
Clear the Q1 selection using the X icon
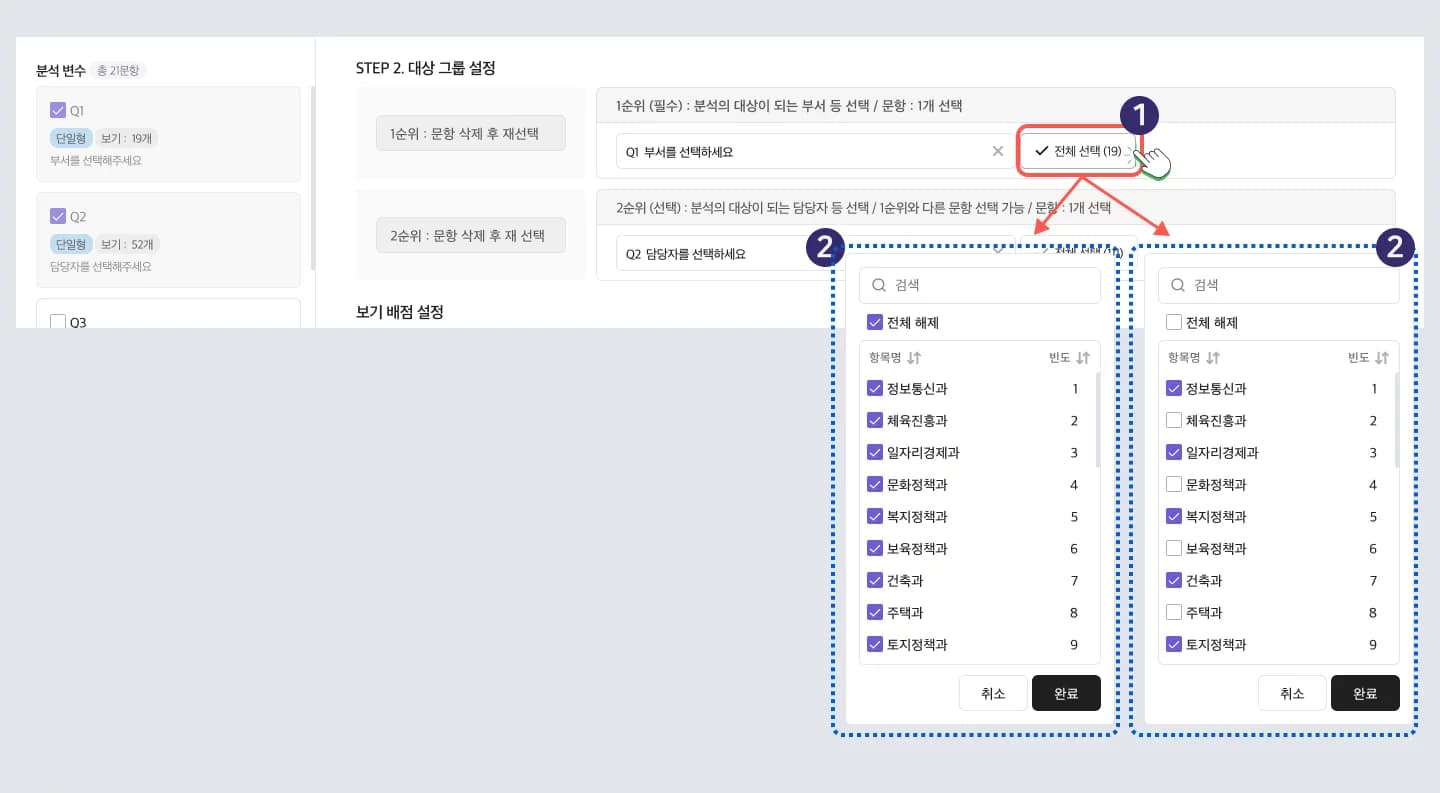click(x=997, y=151)
